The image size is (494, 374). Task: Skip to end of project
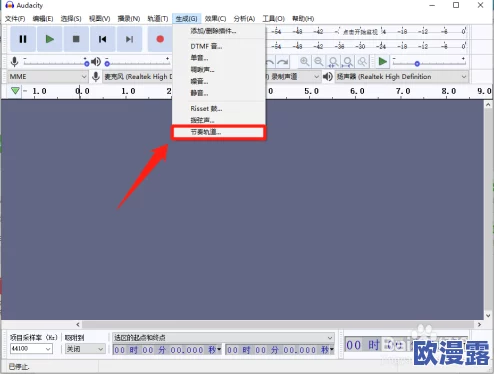pyautogui.click(x=129, y=39)
